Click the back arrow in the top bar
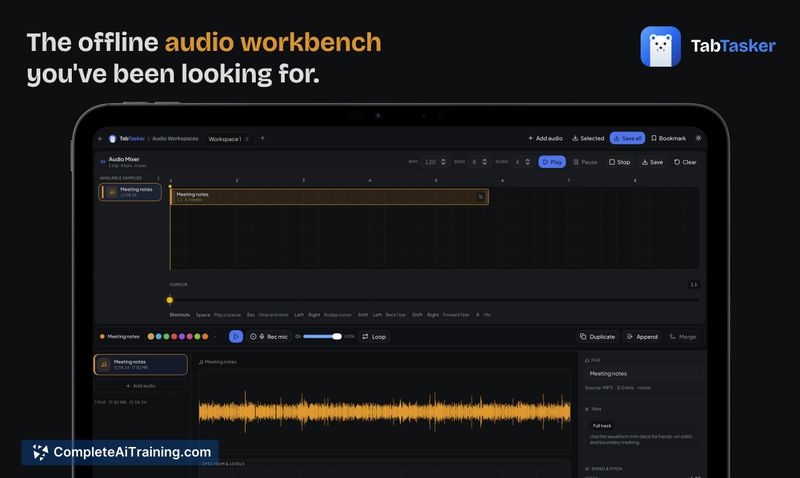The image size is (800, 478). click(101, 139)
